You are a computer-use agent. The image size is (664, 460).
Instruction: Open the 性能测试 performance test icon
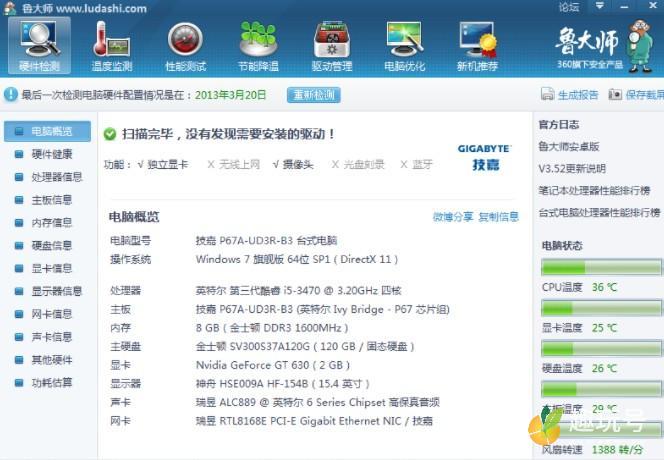[x=185, y=46]
